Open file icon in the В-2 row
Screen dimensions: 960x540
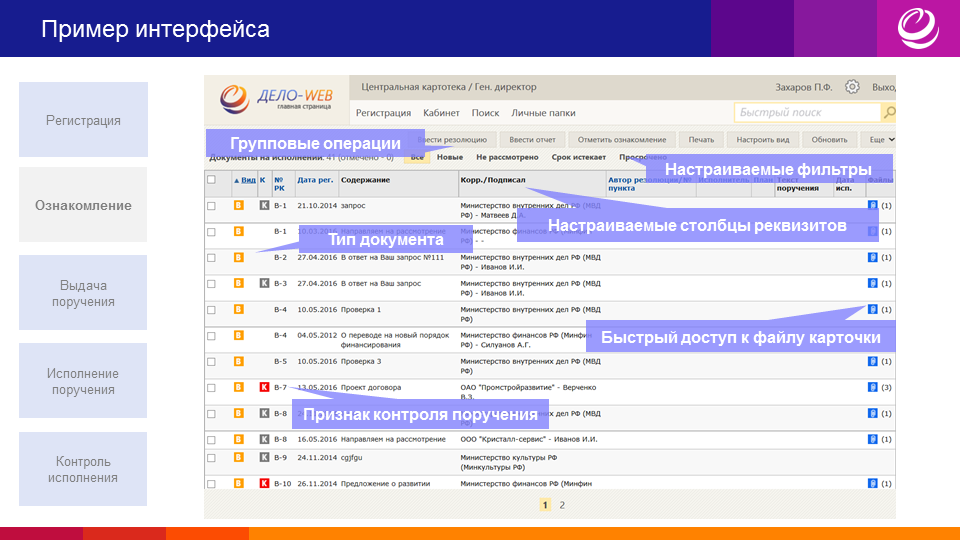pyautogui.click(x=872, y=257)
